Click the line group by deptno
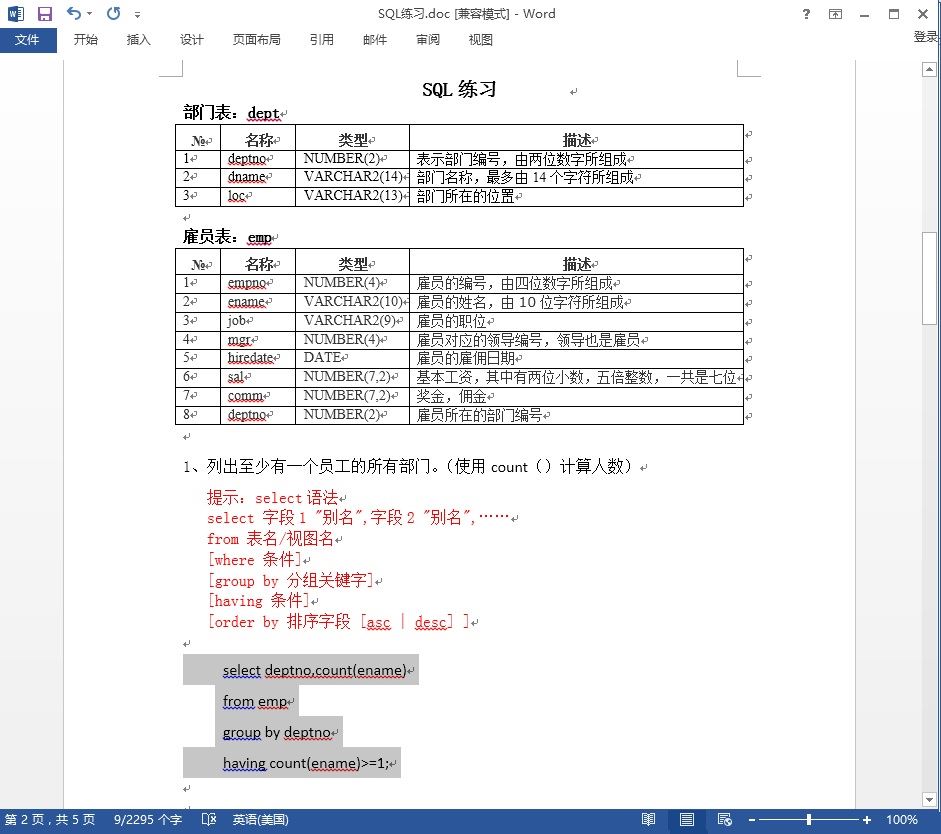 pyautogui.click(x=277, y=733)
